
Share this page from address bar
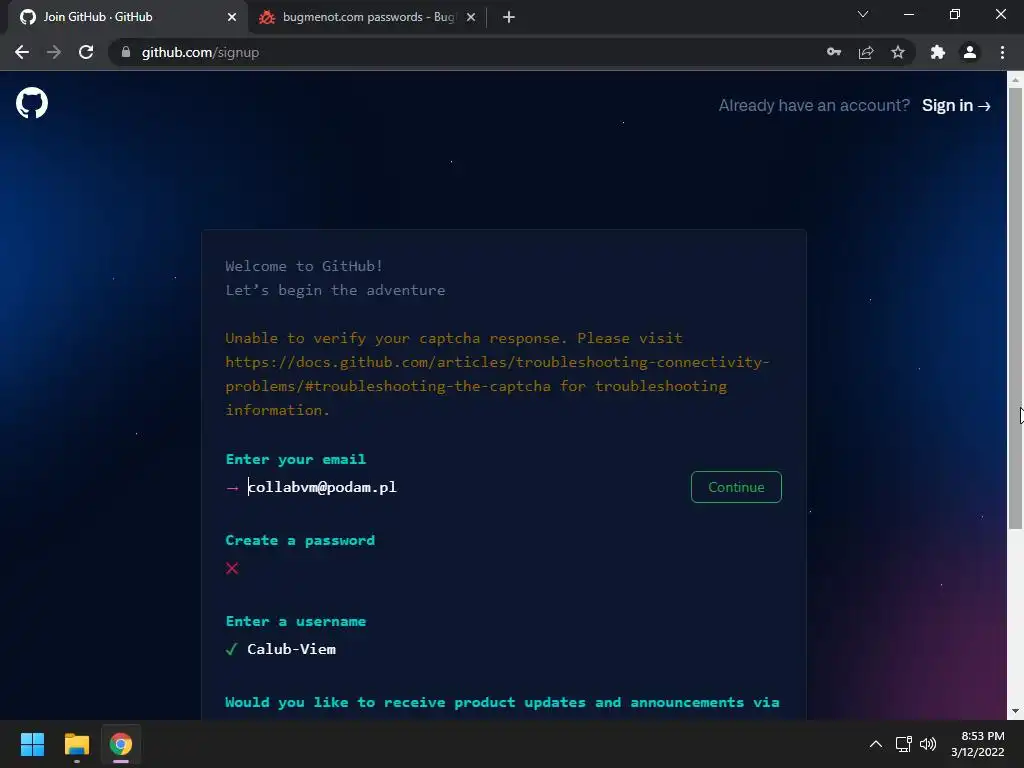[x=866, y=52]
